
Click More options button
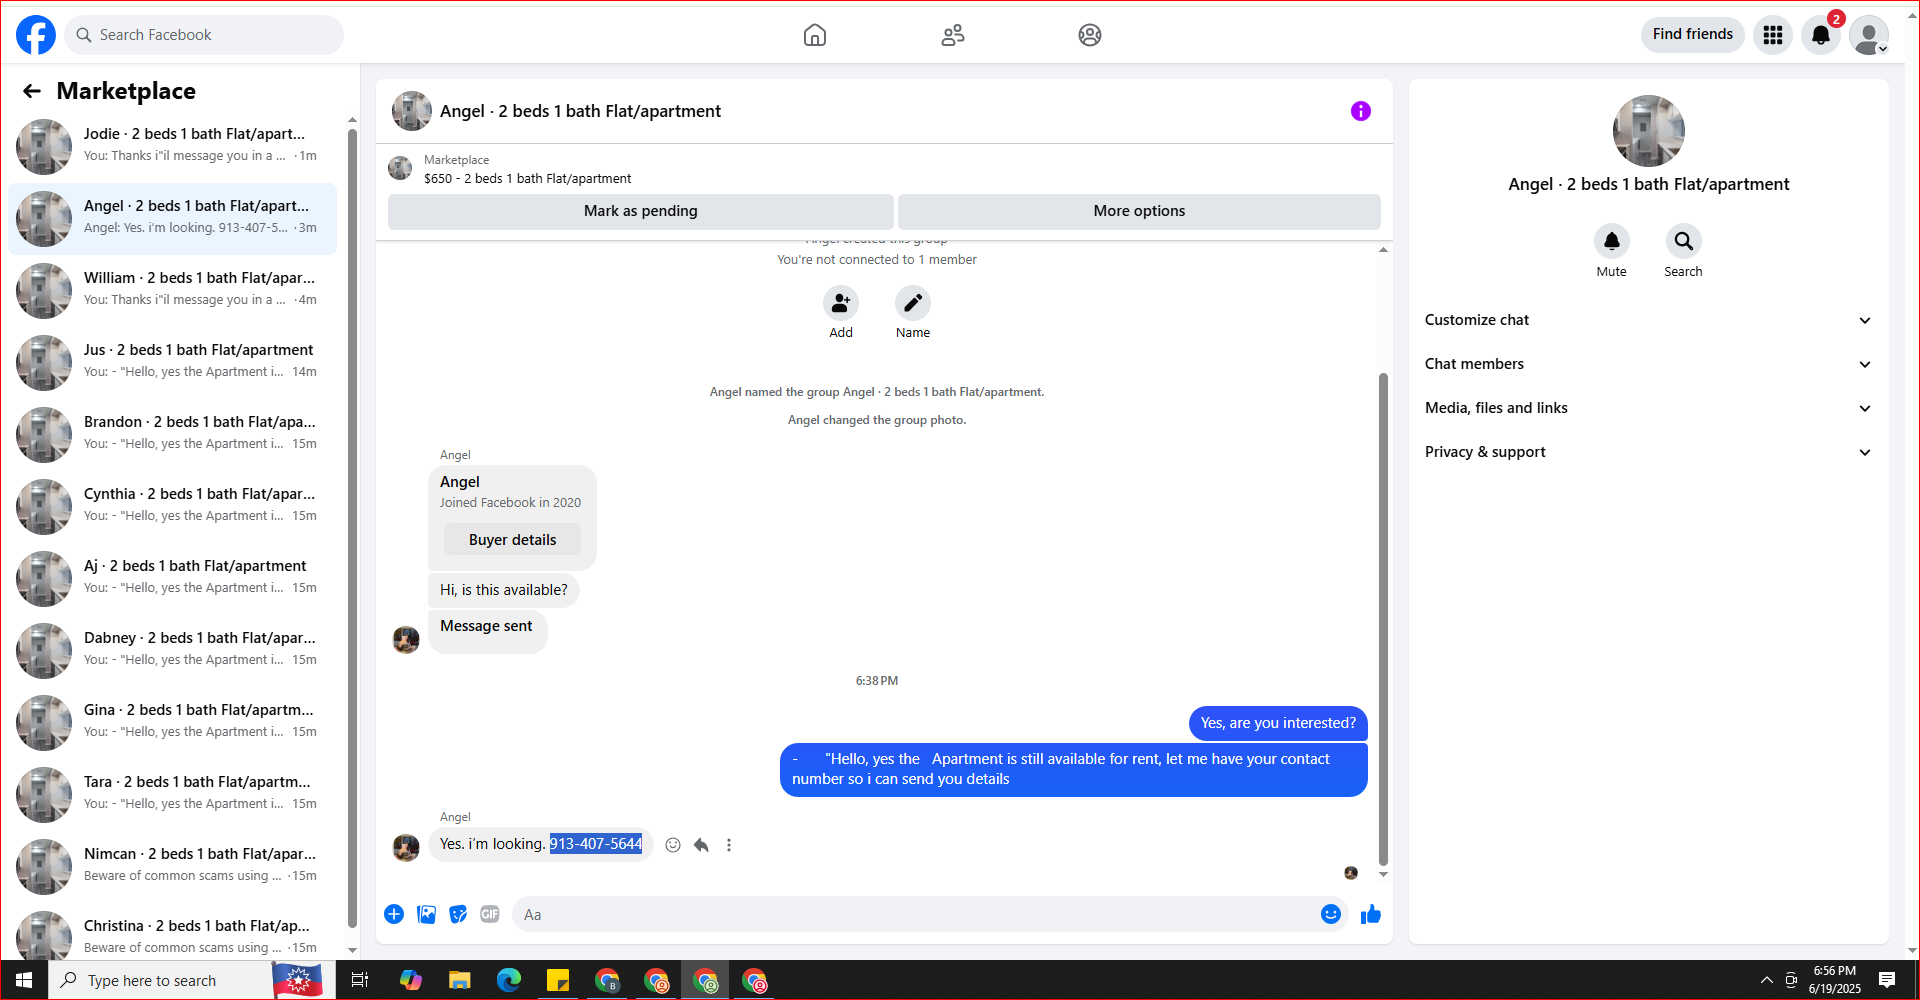tap(1139, 211)
